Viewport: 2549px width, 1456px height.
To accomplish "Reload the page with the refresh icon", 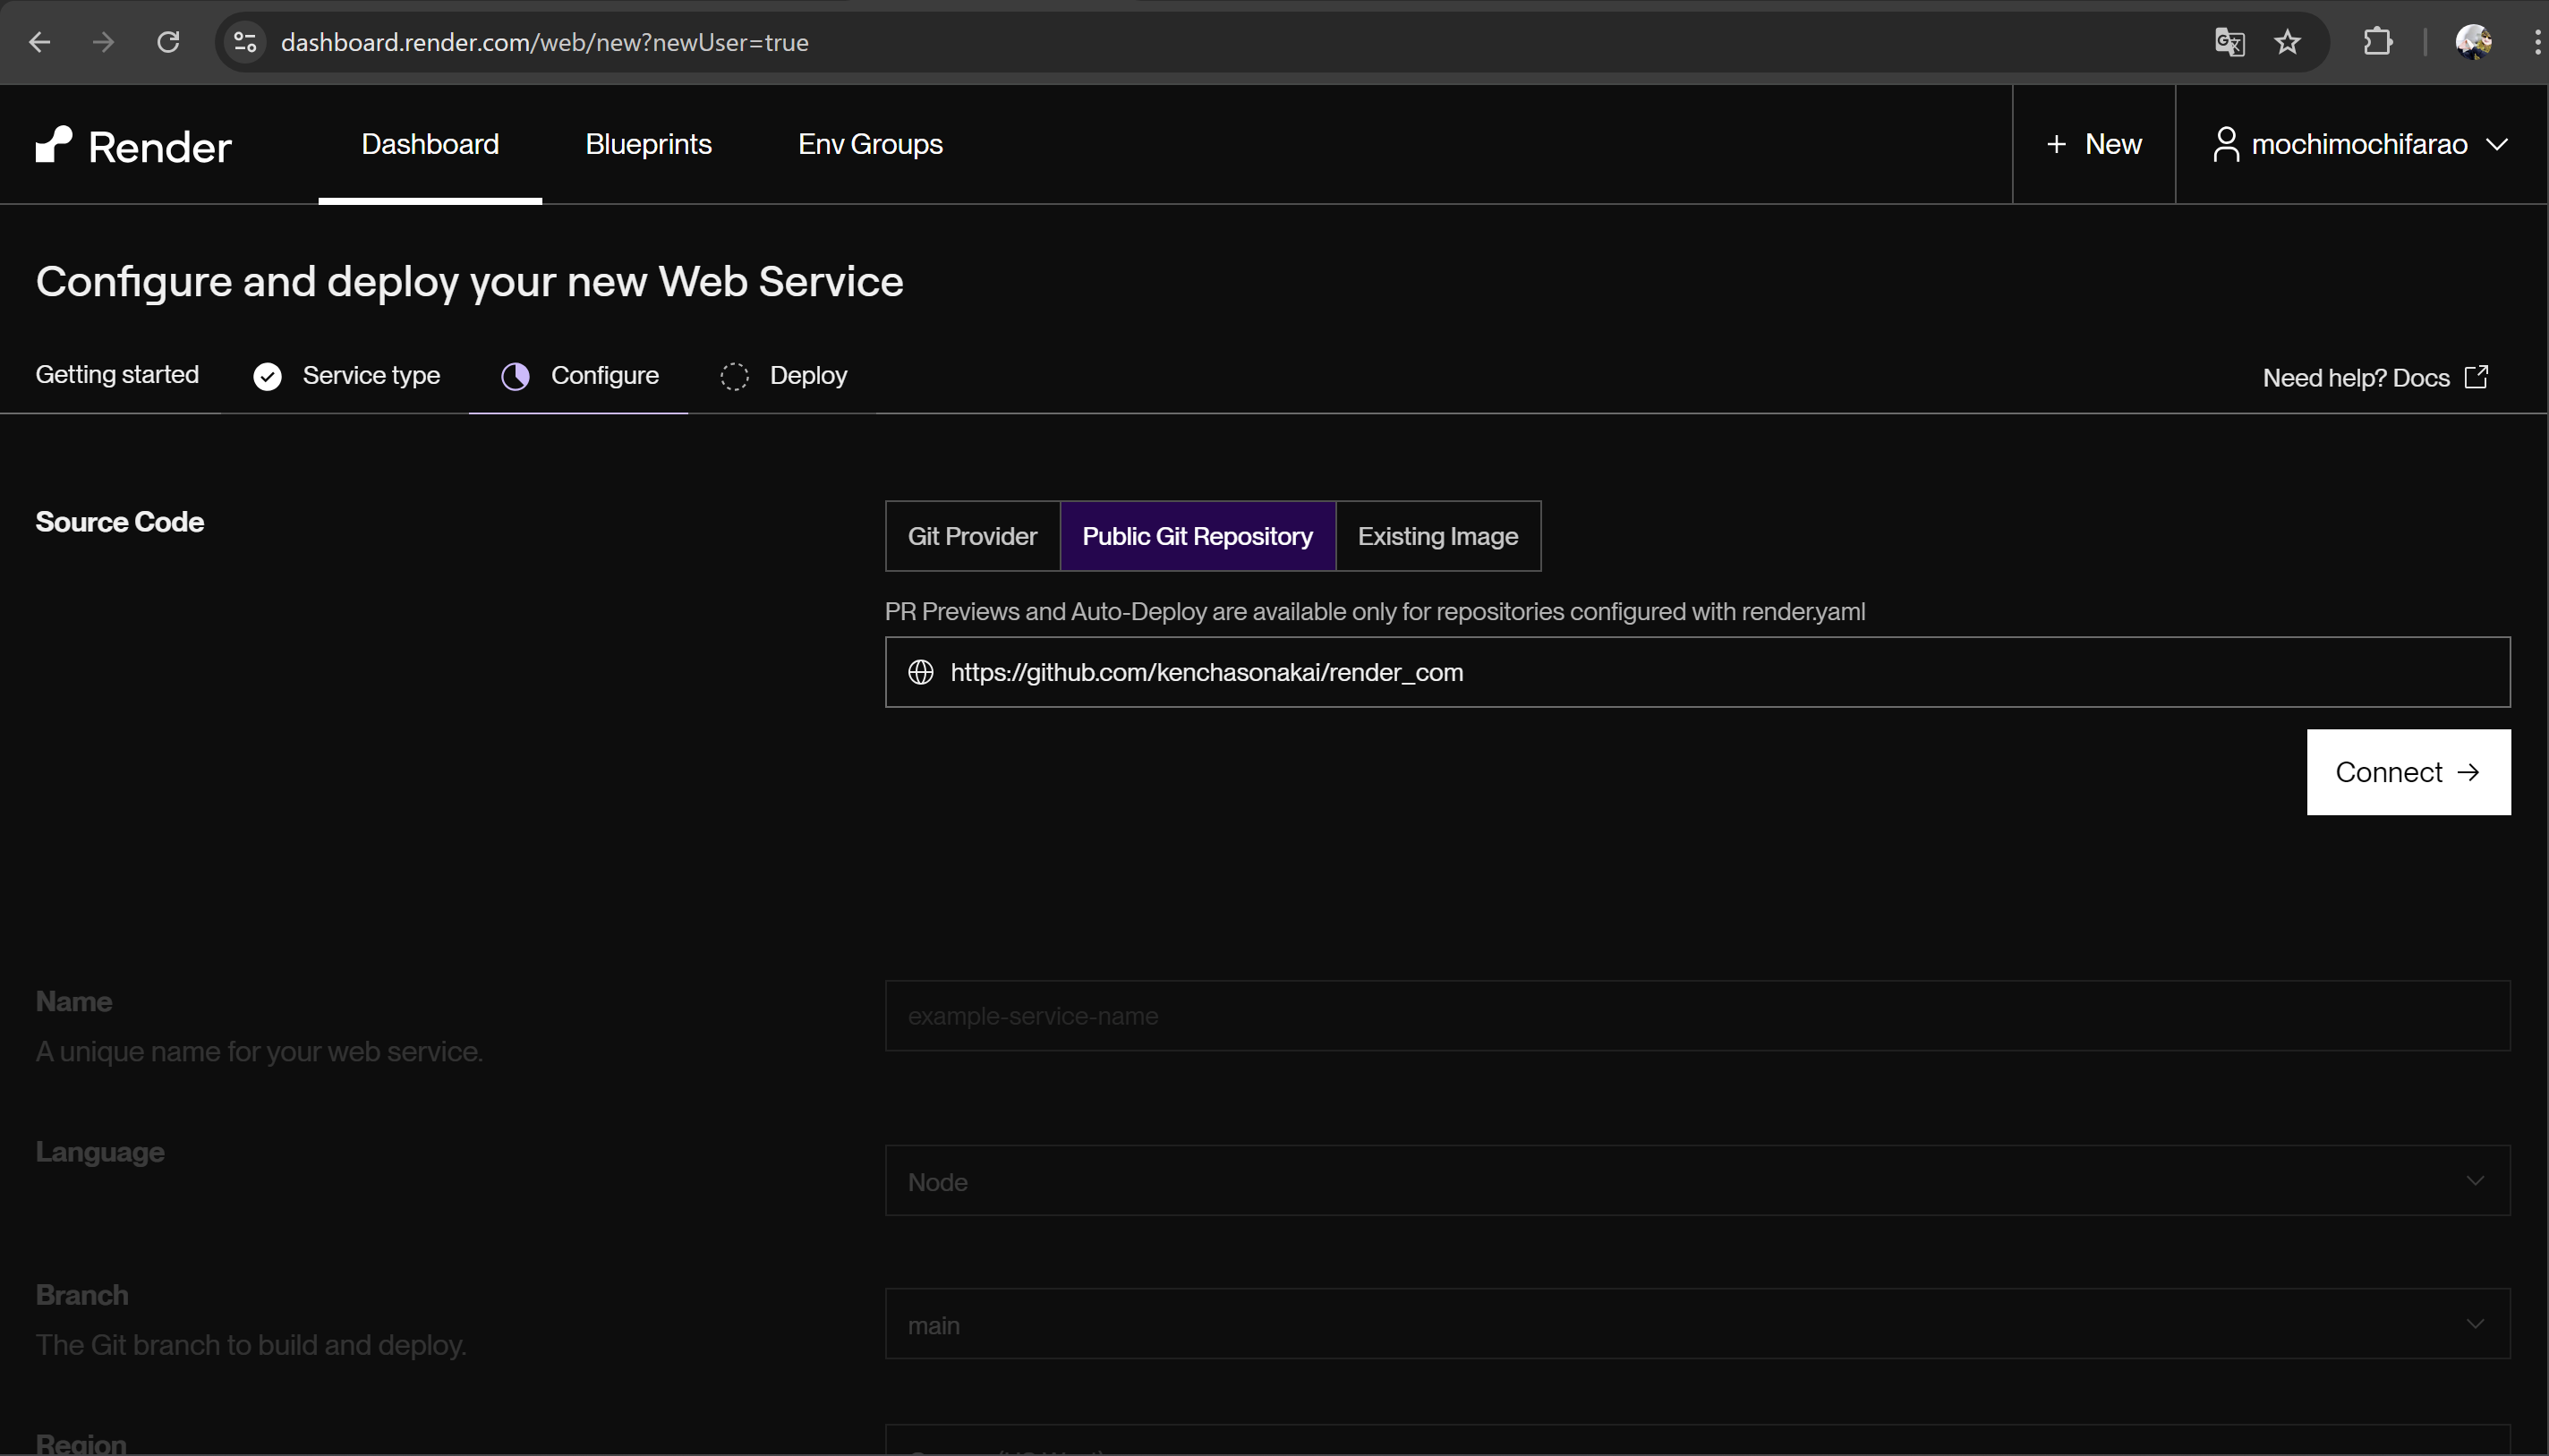I will (x=168, y=42).
